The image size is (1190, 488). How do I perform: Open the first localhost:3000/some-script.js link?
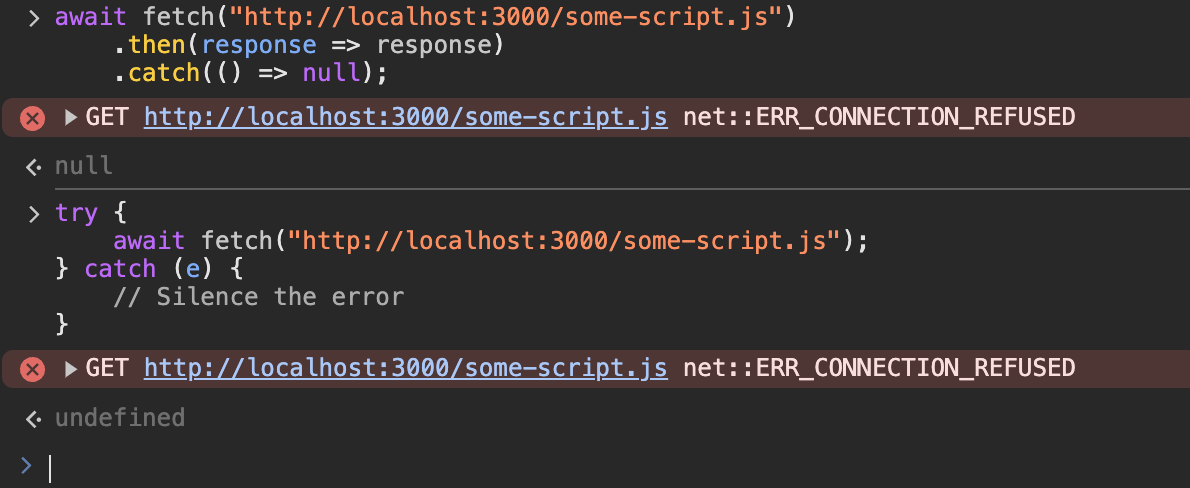[x=406, y=118]
